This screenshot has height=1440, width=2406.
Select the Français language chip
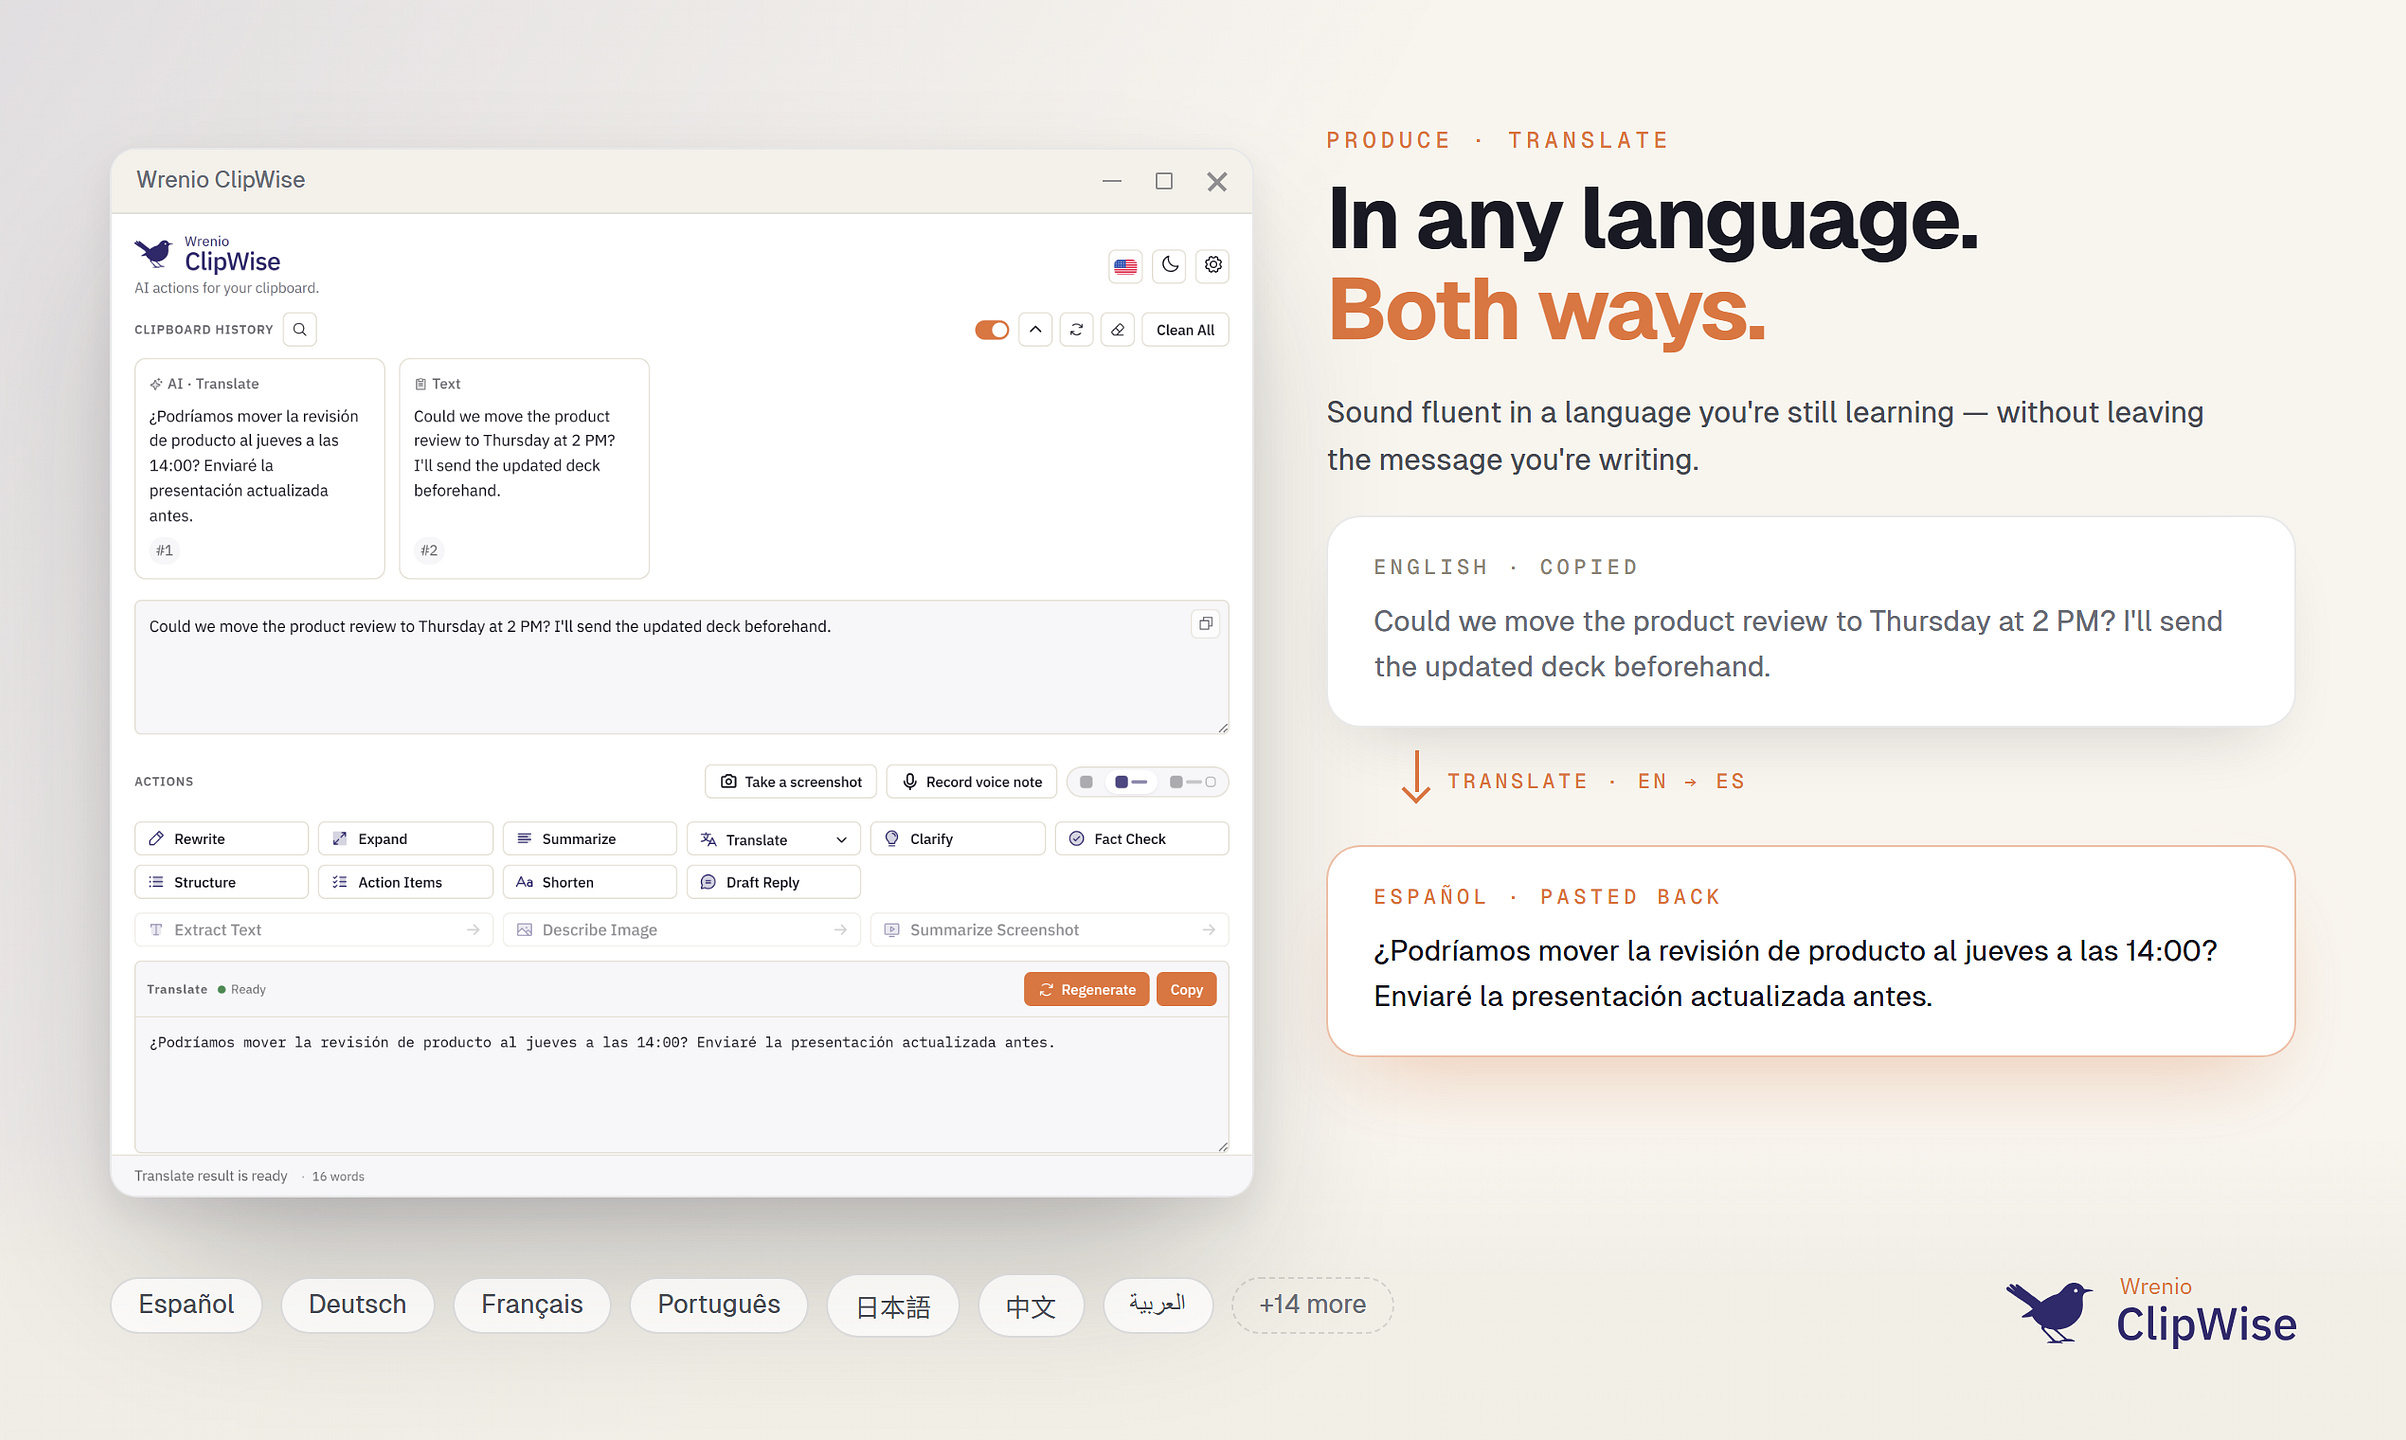532,1305
